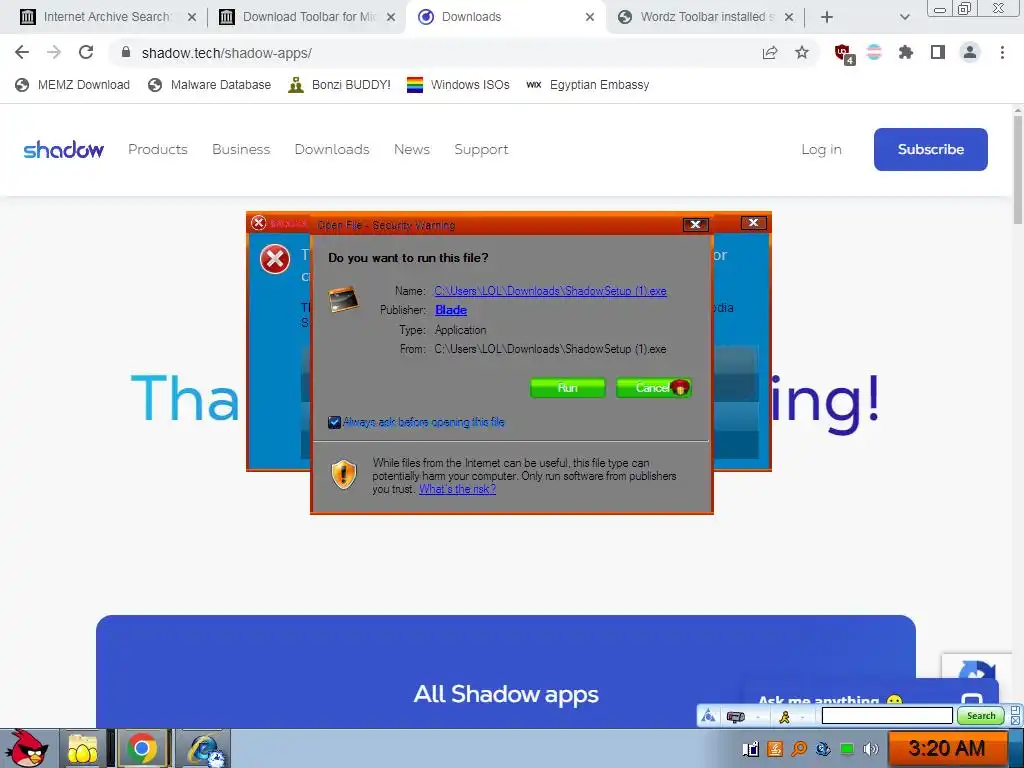
Task: Click the ShadowSetup application file icon
Action: 344,300
